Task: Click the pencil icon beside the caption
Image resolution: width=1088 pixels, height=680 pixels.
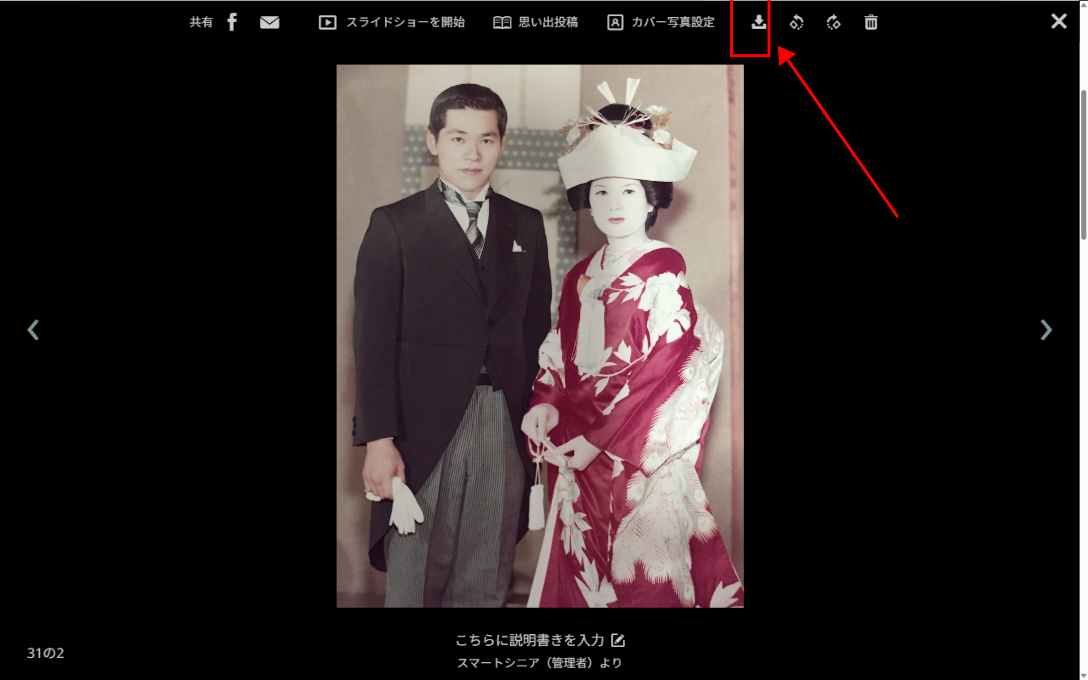Action: 618,640
